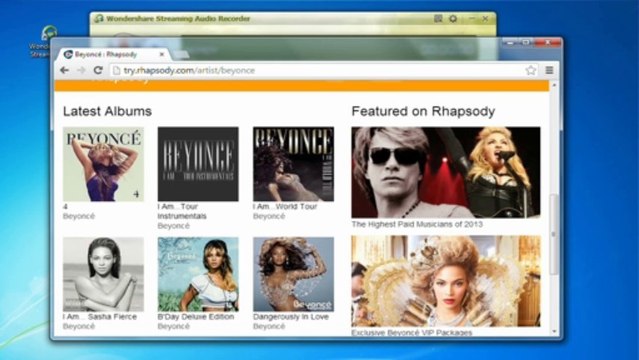Click the page scrollbar up arrow
Viewport: 639px width, 360px height.
(x=553, y=85)
